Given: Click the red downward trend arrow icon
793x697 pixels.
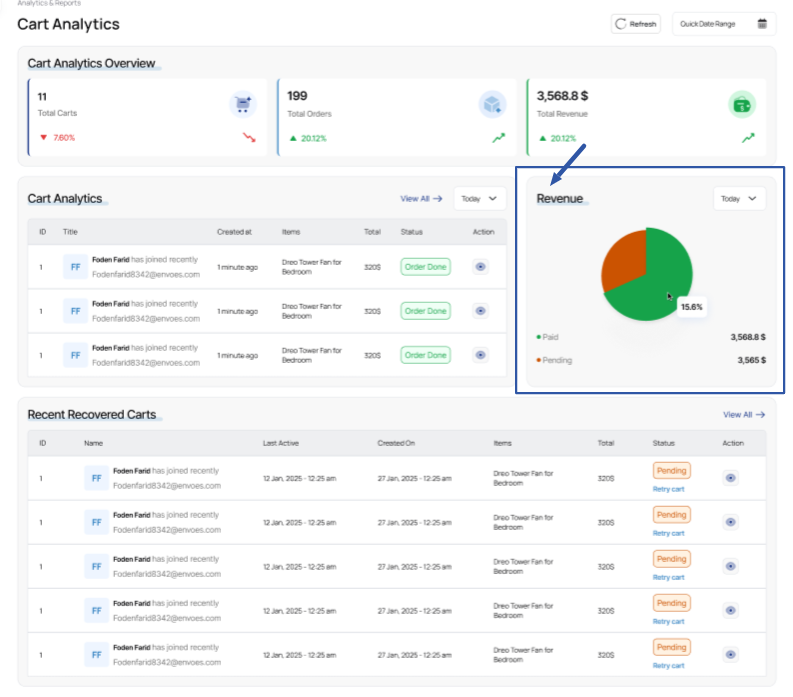Looking at the screenshot, I should pyautogui.click(x=249, y=138).
